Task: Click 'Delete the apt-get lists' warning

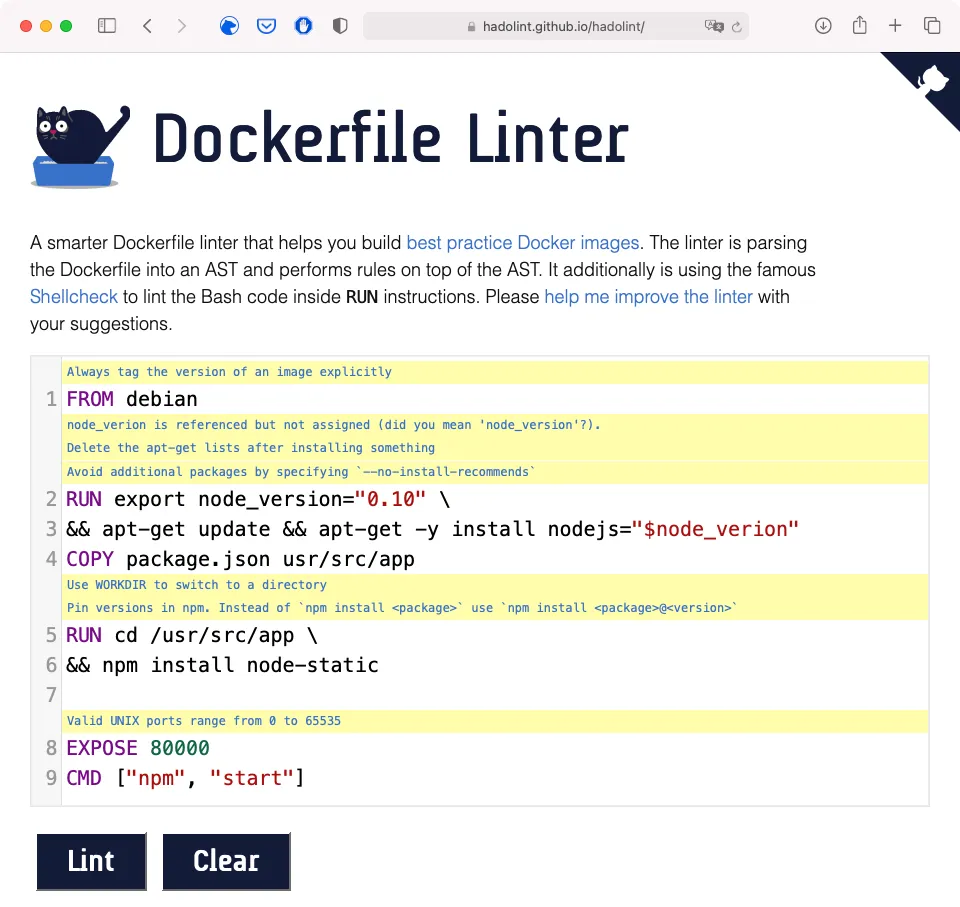Action: pos(495,448)
